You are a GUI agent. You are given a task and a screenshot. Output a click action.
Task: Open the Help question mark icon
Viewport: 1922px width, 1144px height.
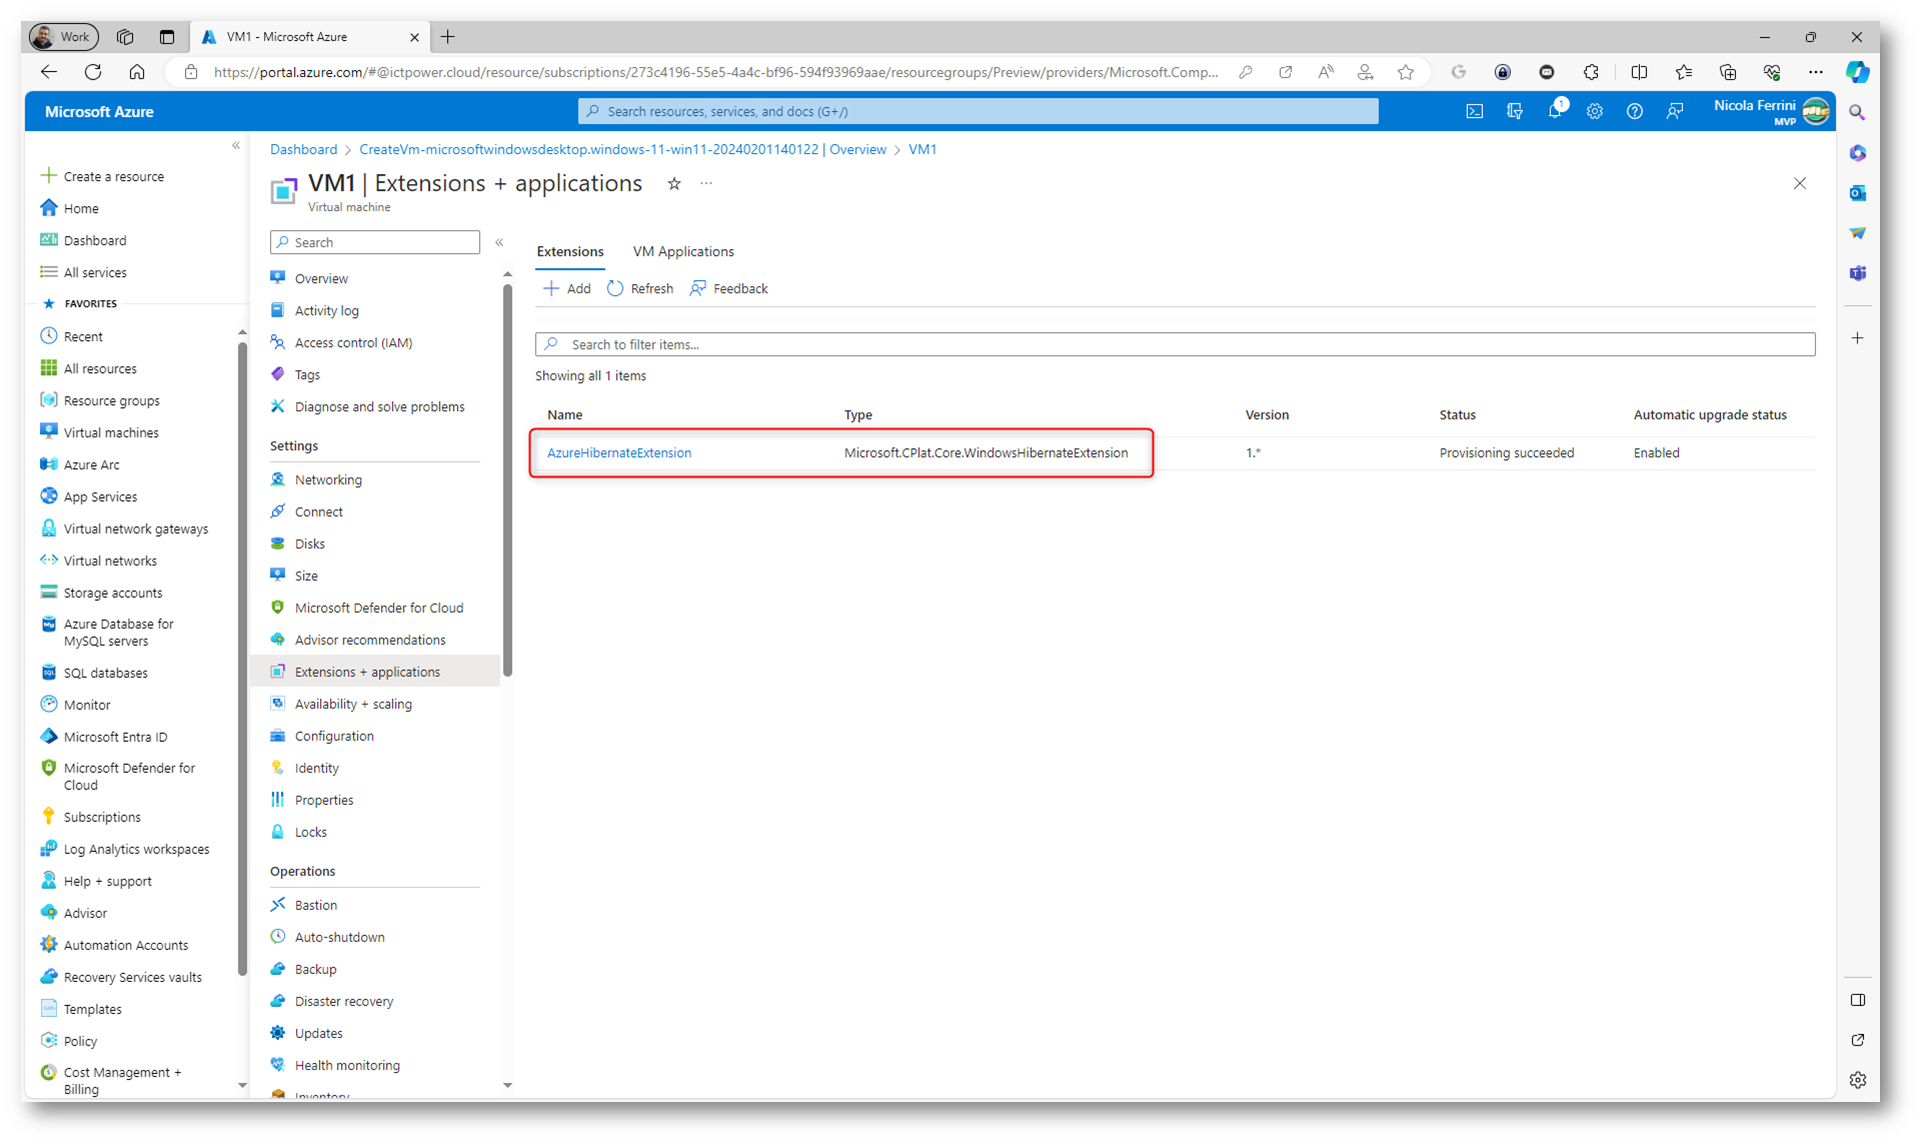pos(1634,112)
